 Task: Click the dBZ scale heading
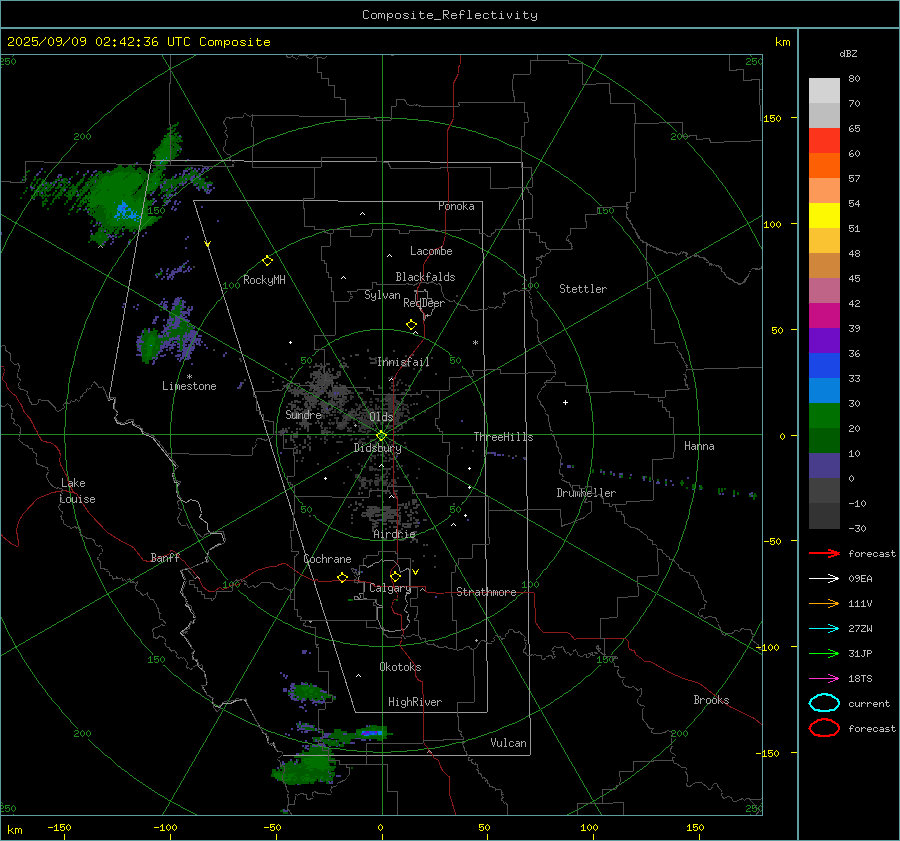[848, 53]
